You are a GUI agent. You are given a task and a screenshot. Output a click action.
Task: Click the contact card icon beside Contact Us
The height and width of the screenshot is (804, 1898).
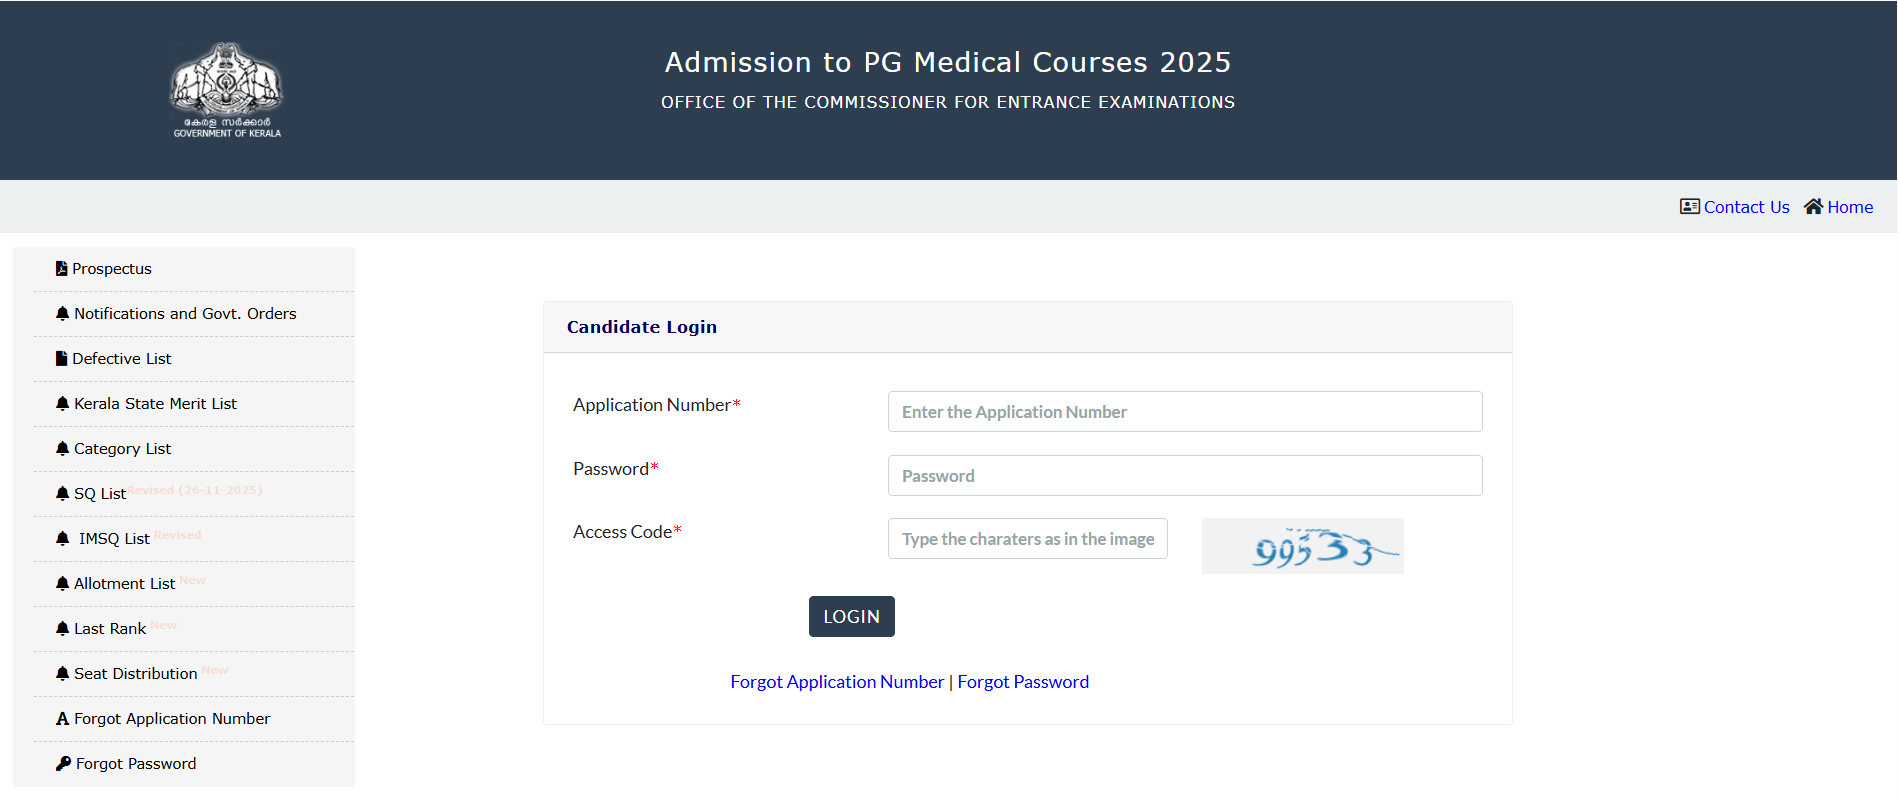pos(1688,206)
